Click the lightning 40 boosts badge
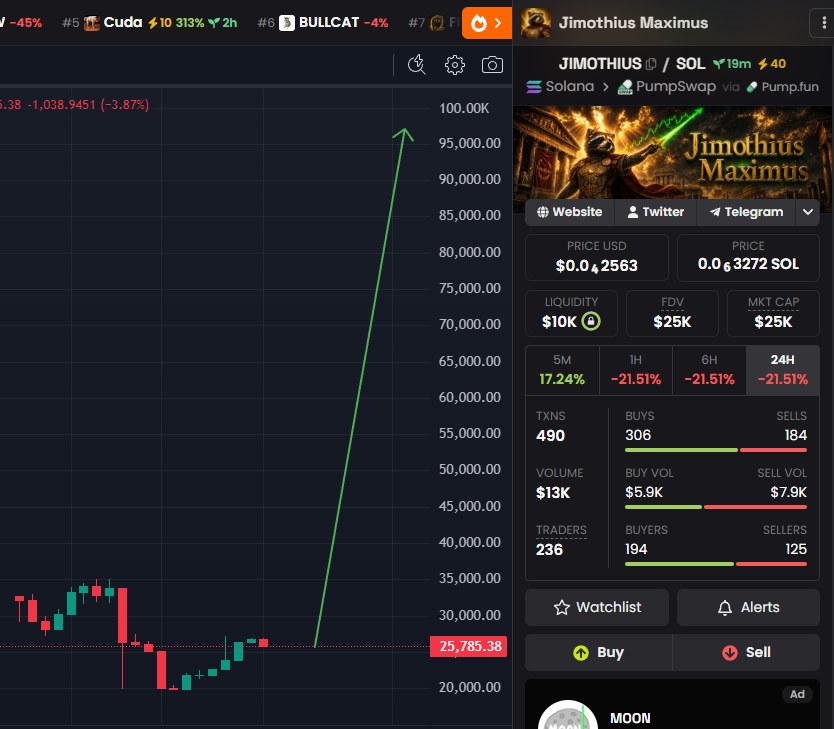 coord(772,64)
